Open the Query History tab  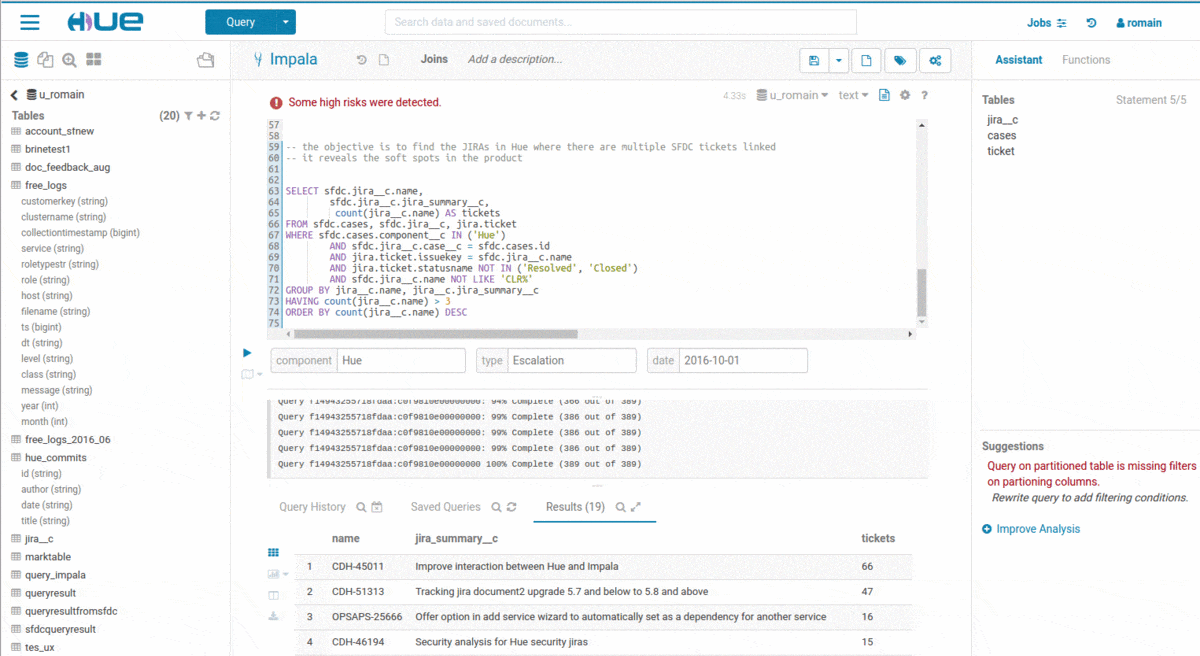[x=312, y=507]
